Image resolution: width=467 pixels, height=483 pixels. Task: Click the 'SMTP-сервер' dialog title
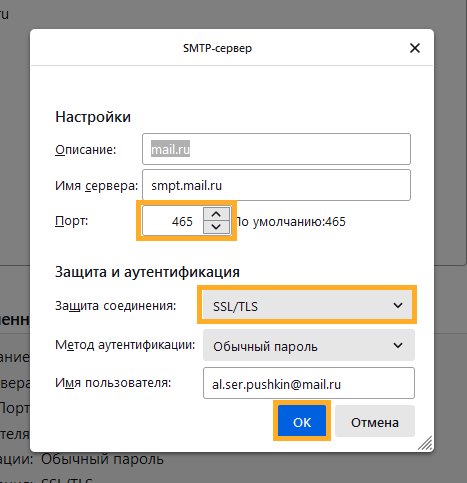(x=217, y=48)
